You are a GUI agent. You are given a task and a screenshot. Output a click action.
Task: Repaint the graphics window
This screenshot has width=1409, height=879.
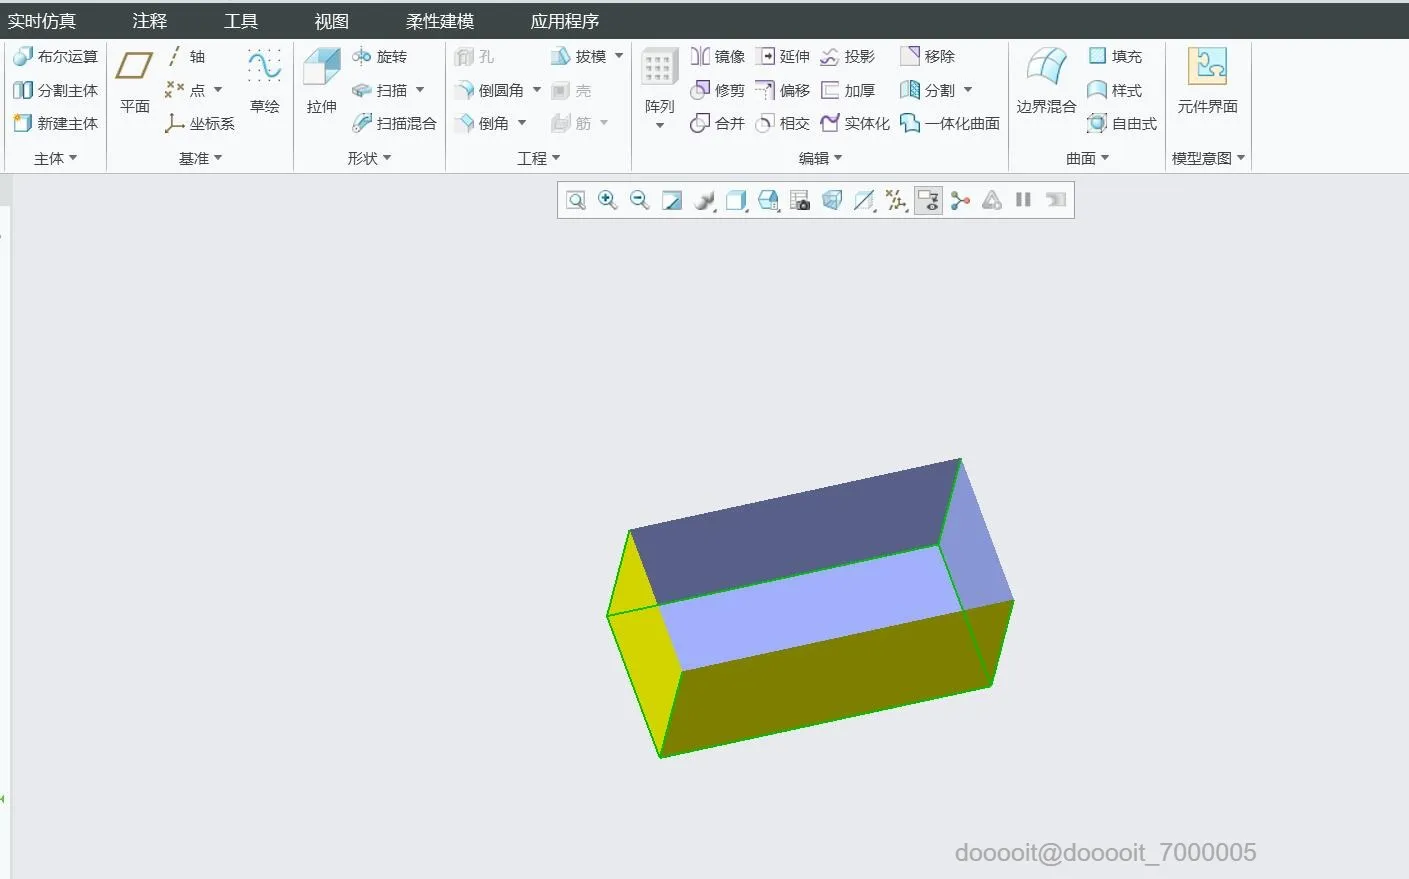click(x=672, y=200)
